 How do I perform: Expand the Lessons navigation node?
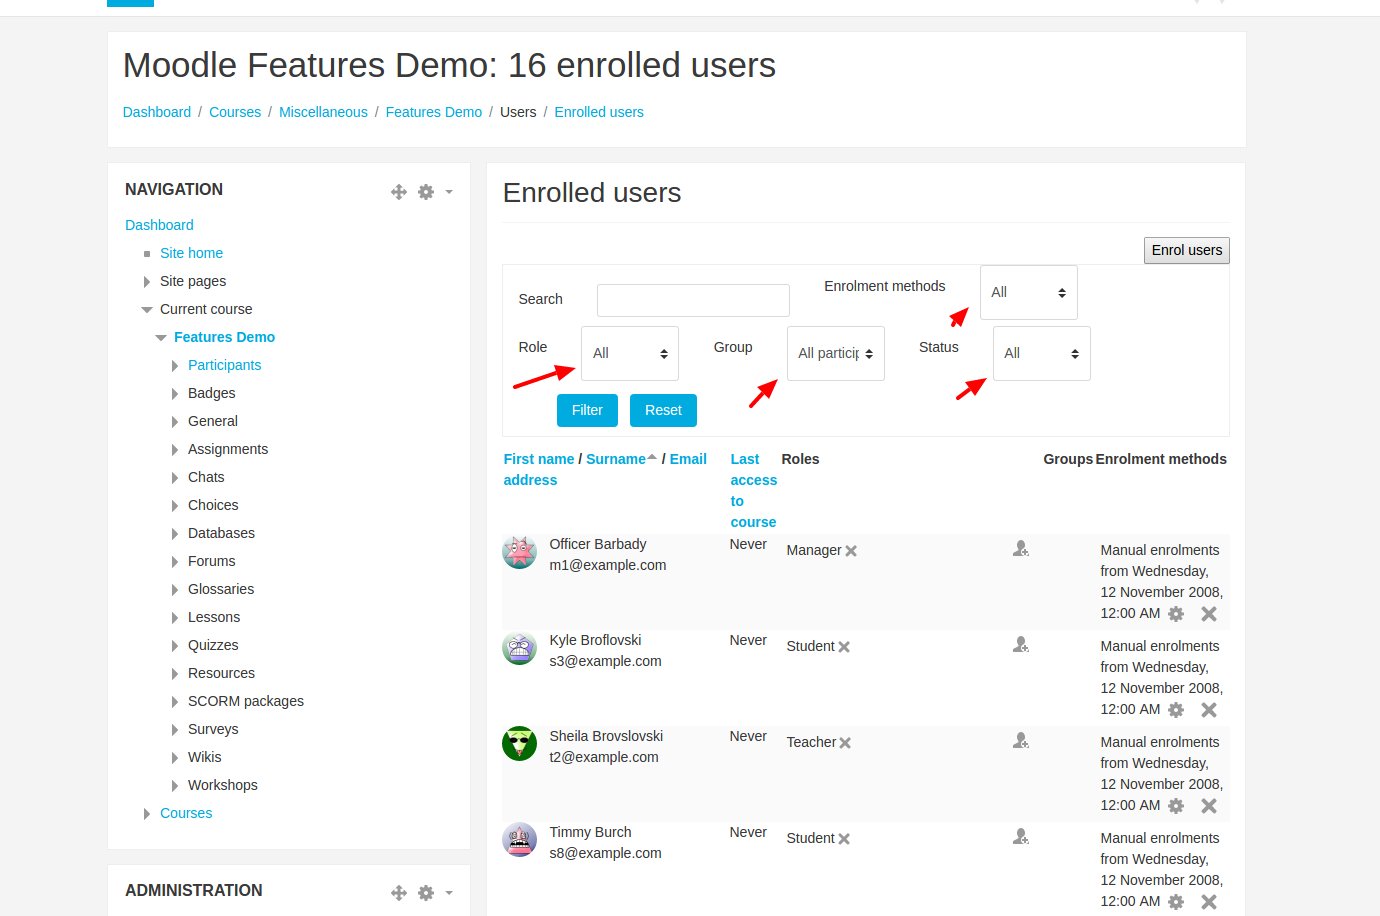[175, 618]
